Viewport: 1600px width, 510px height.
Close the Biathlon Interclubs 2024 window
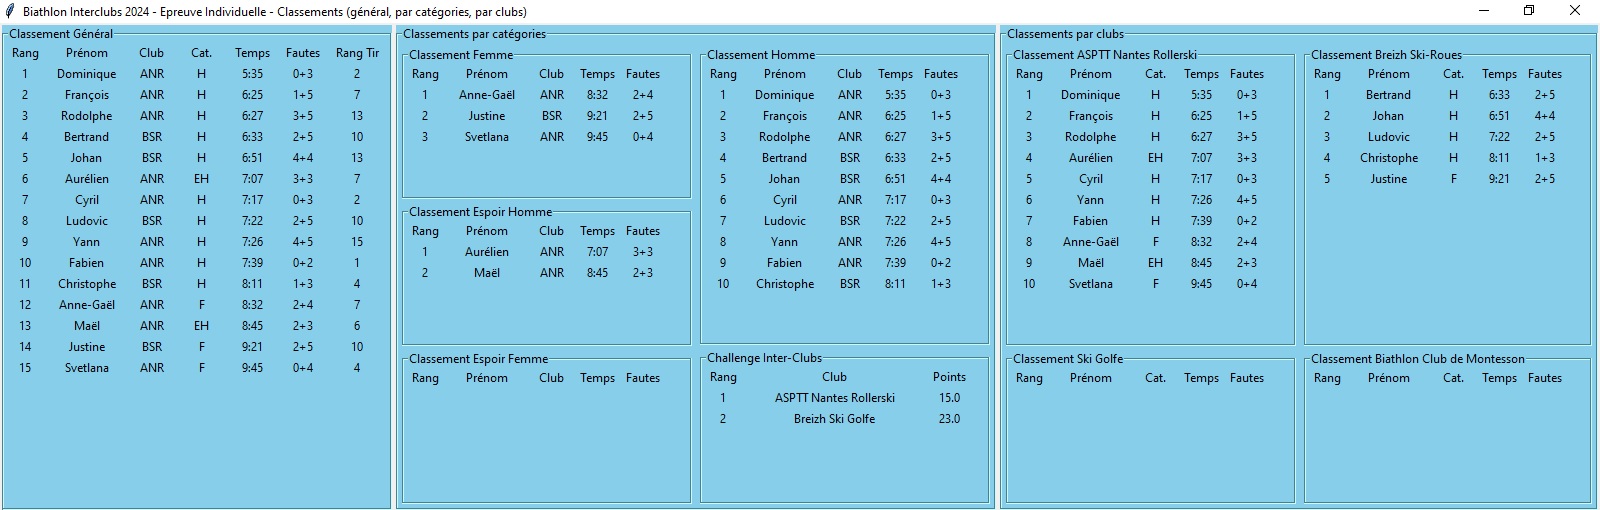tap(1575, 11)
